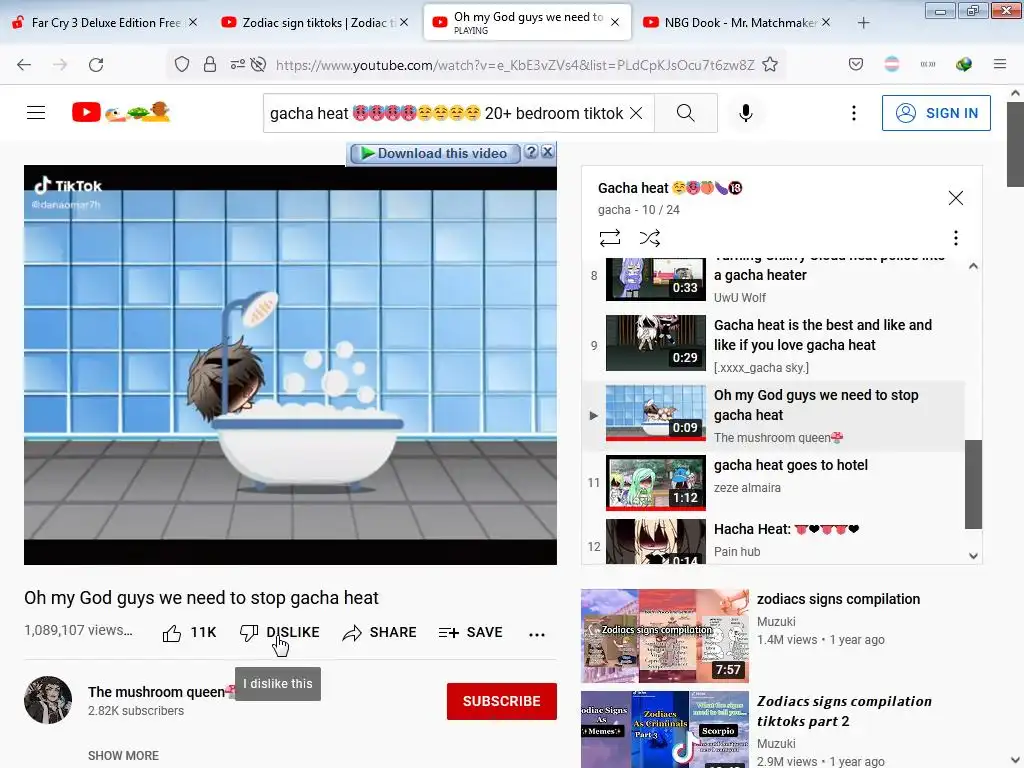Image resolution: width=1024 pixels, height=768 pixels.
Task: Expand description with SHOW MORE
Action: [x=123, y=756]
